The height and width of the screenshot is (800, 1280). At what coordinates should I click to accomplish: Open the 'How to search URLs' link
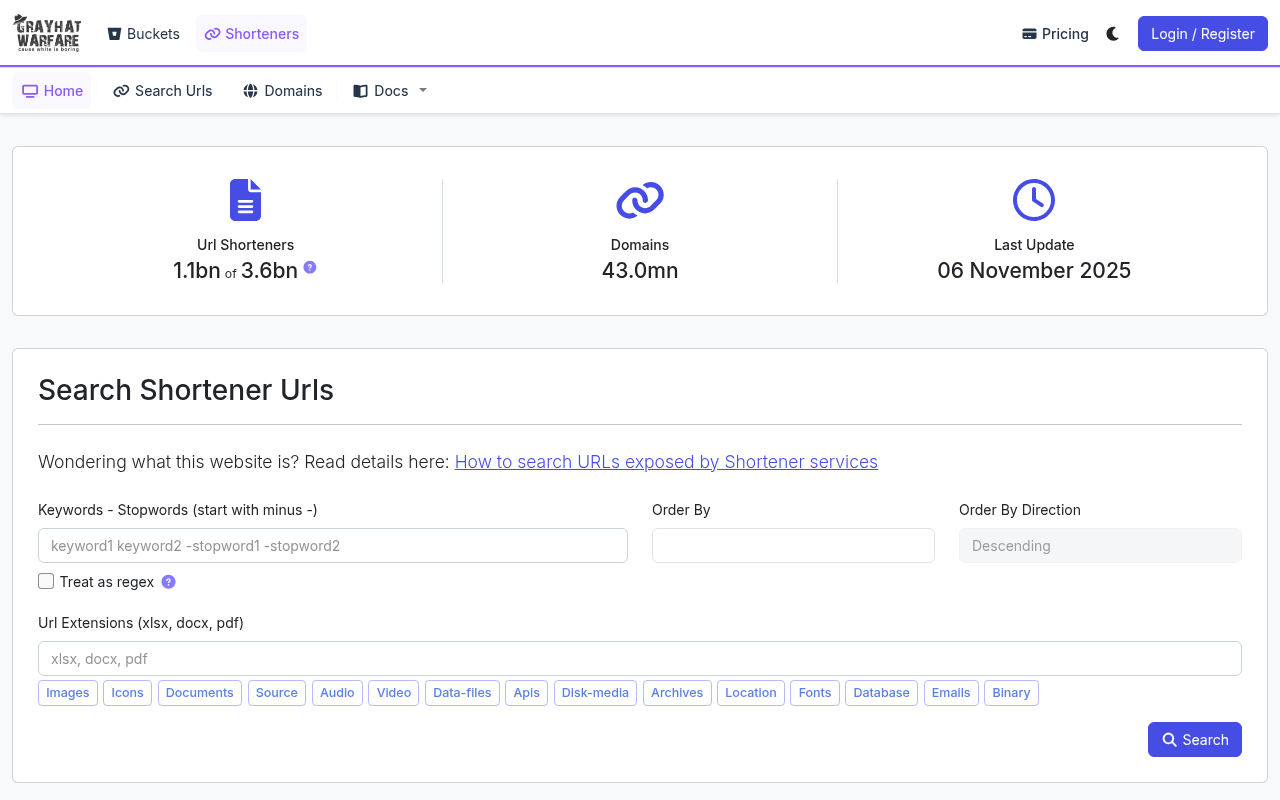(666, 462)
